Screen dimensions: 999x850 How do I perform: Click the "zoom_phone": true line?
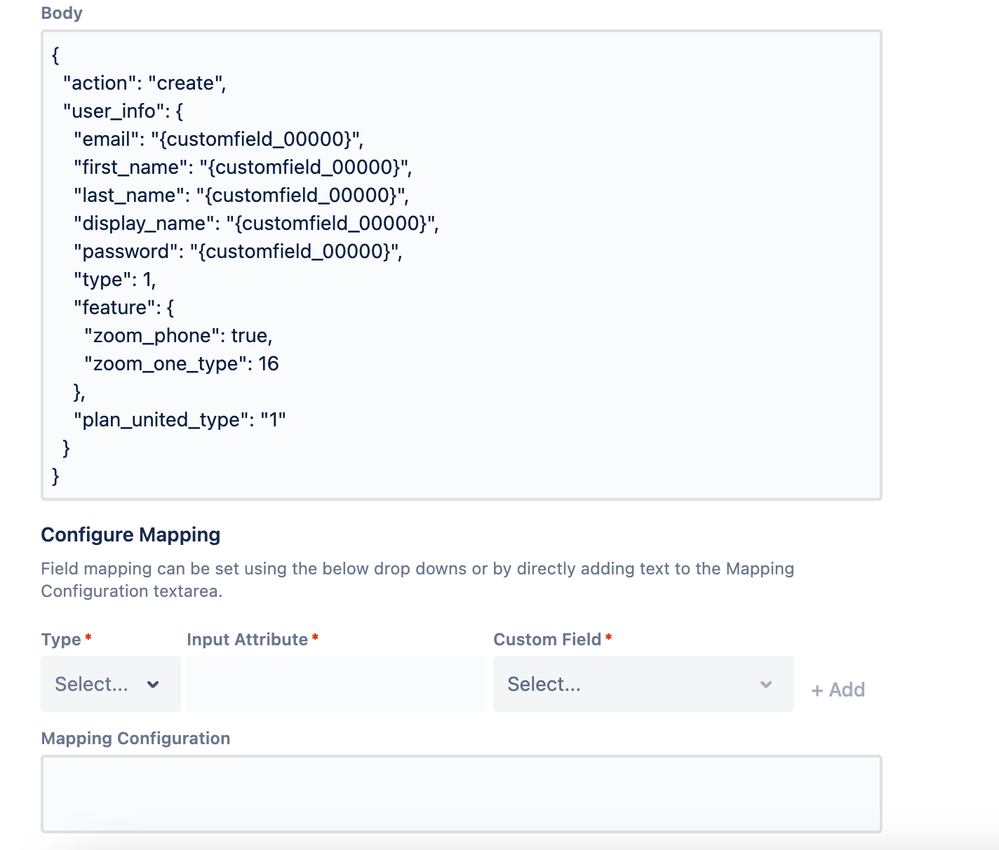point(178,335)
